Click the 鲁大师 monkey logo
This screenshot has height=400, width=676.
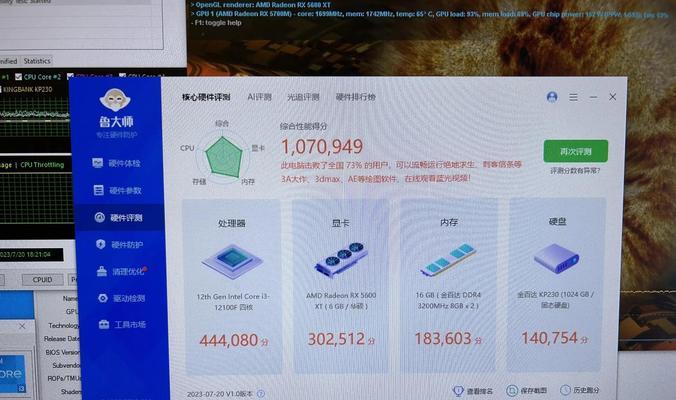(x=115, y=100)
